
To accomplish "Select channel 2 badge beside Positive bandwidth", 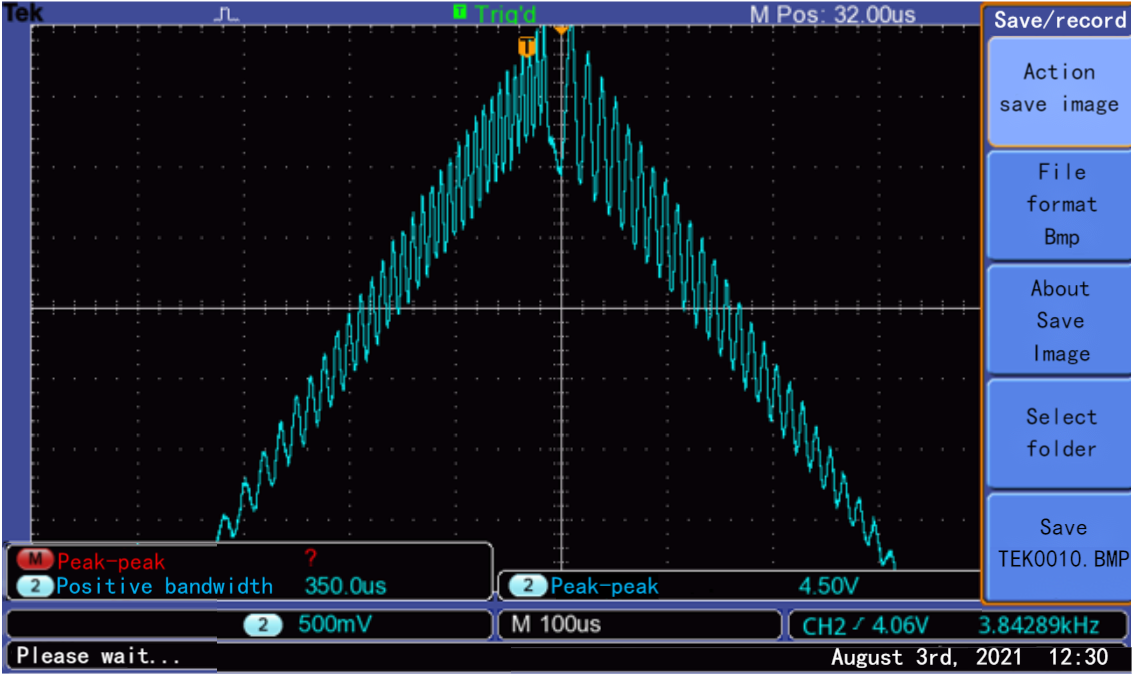I will 35,586.
